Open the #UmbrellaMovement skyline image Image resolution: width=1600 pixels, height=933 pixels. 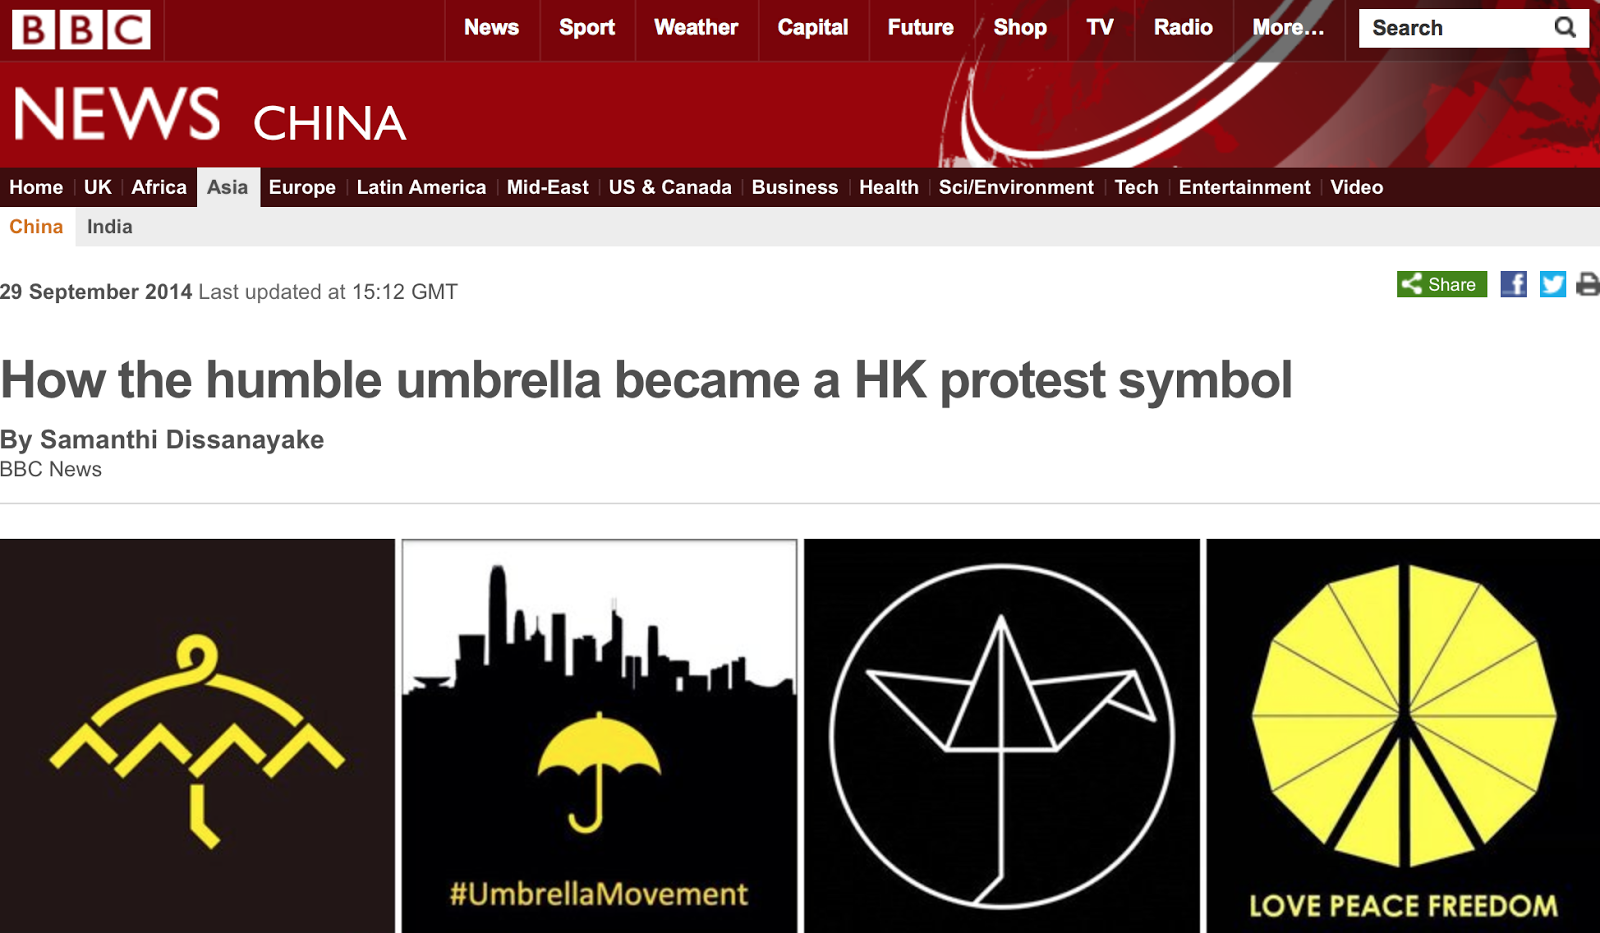pyautogui.click(x=599, y=736)
